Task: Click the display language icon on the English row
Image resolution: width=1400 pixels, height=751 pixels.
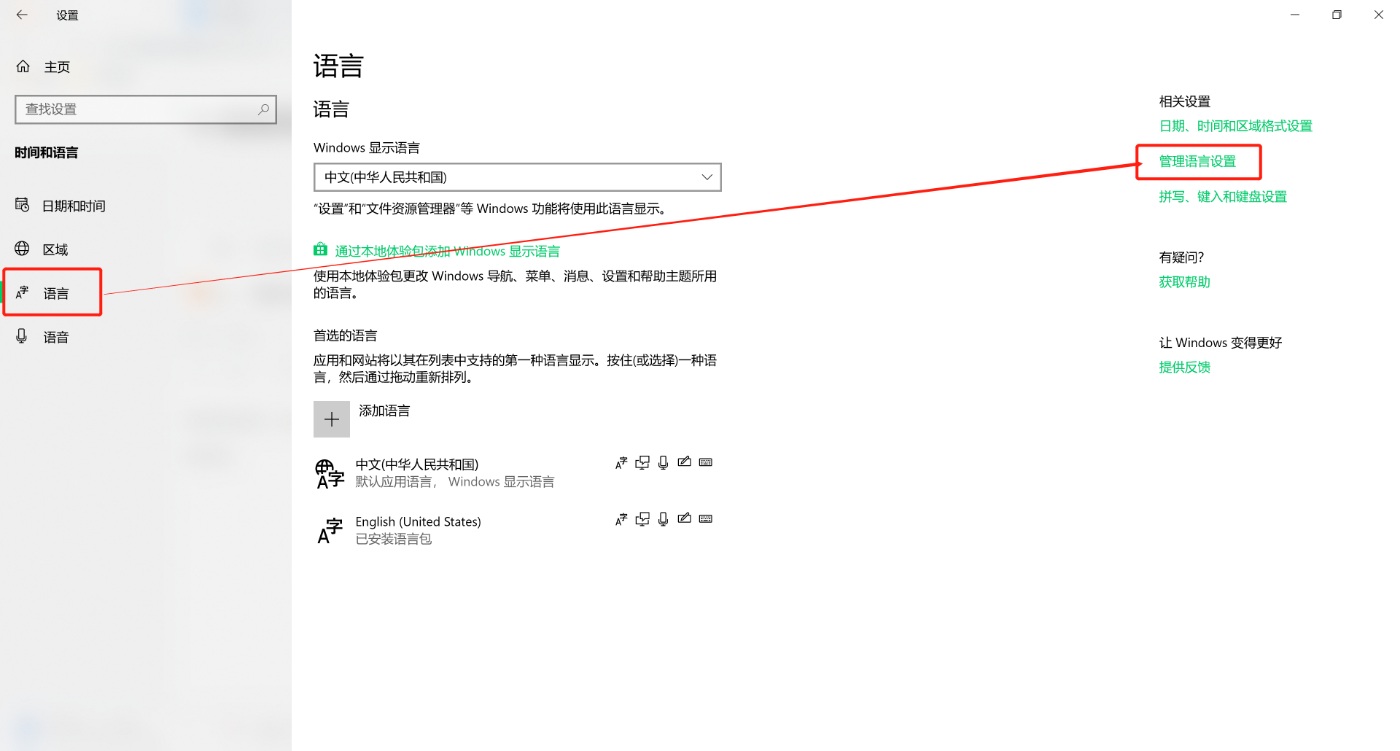Action: (621, 519)
